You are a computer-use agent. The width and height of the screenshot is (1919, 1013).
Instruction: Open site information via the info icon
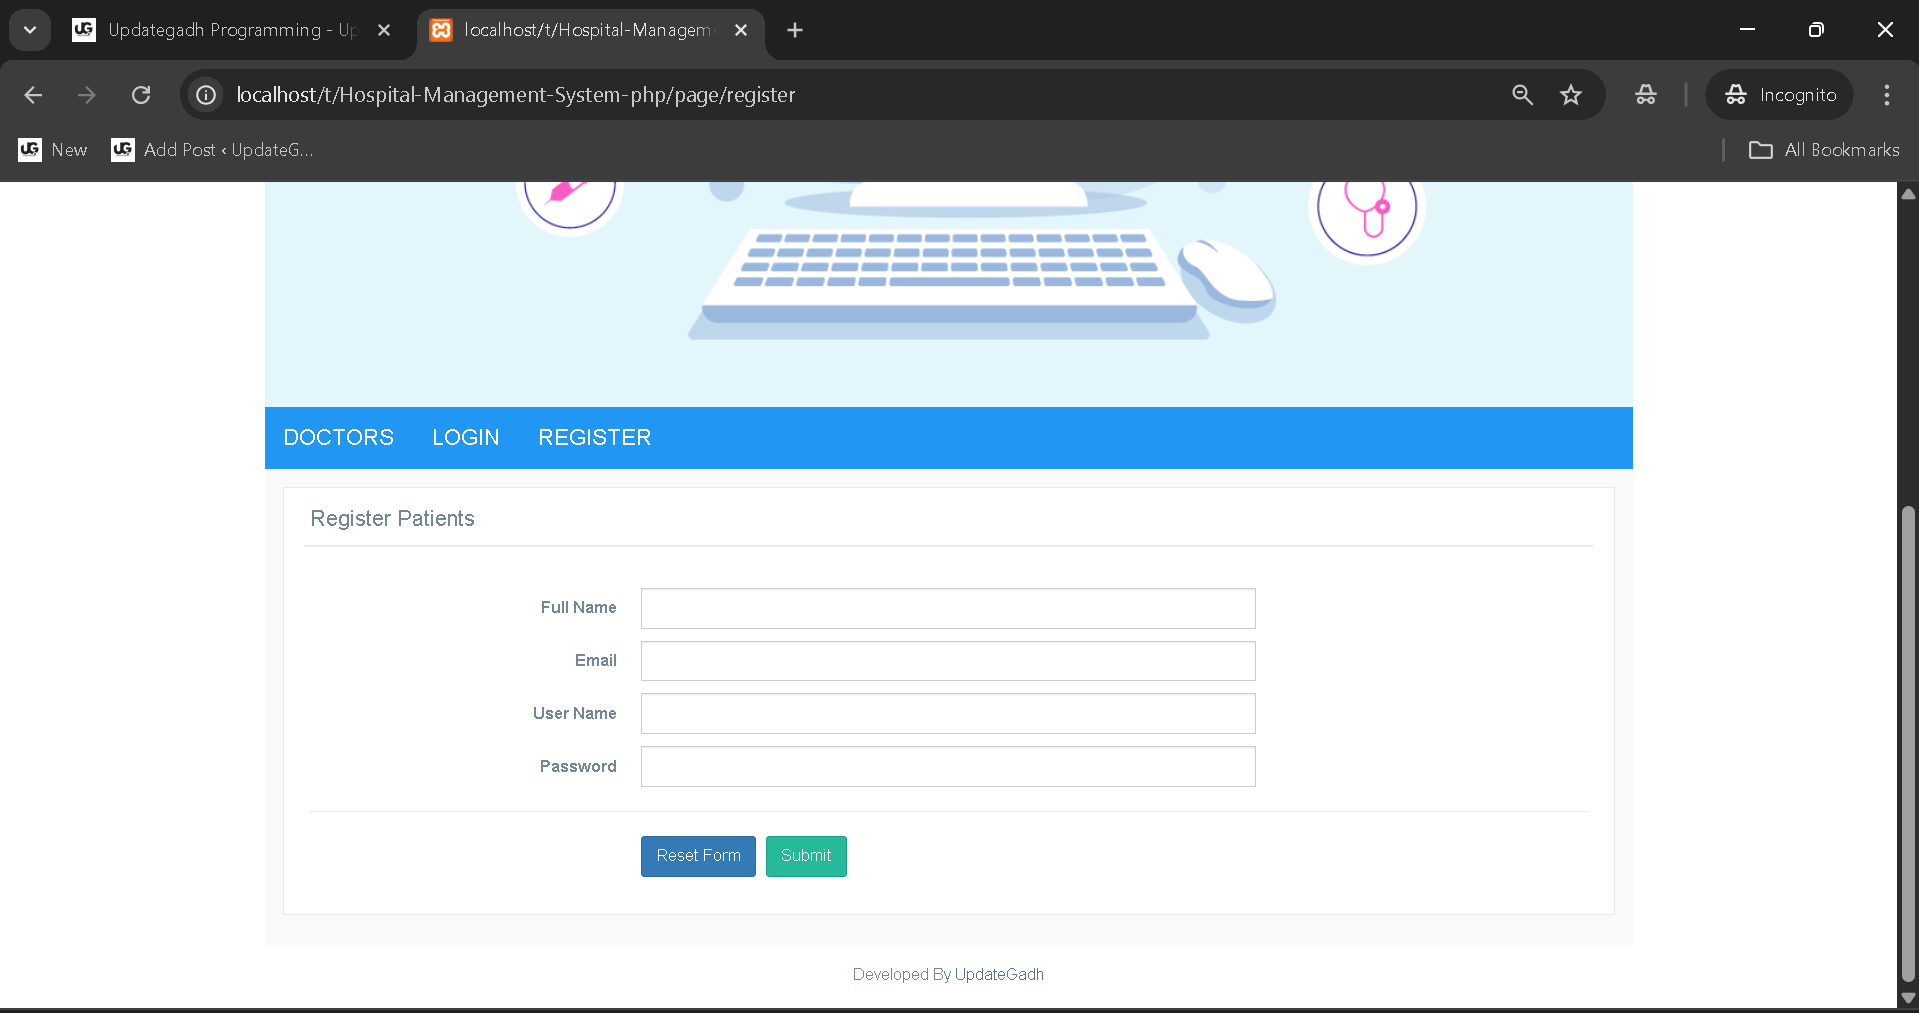click(x=205, y=95)
